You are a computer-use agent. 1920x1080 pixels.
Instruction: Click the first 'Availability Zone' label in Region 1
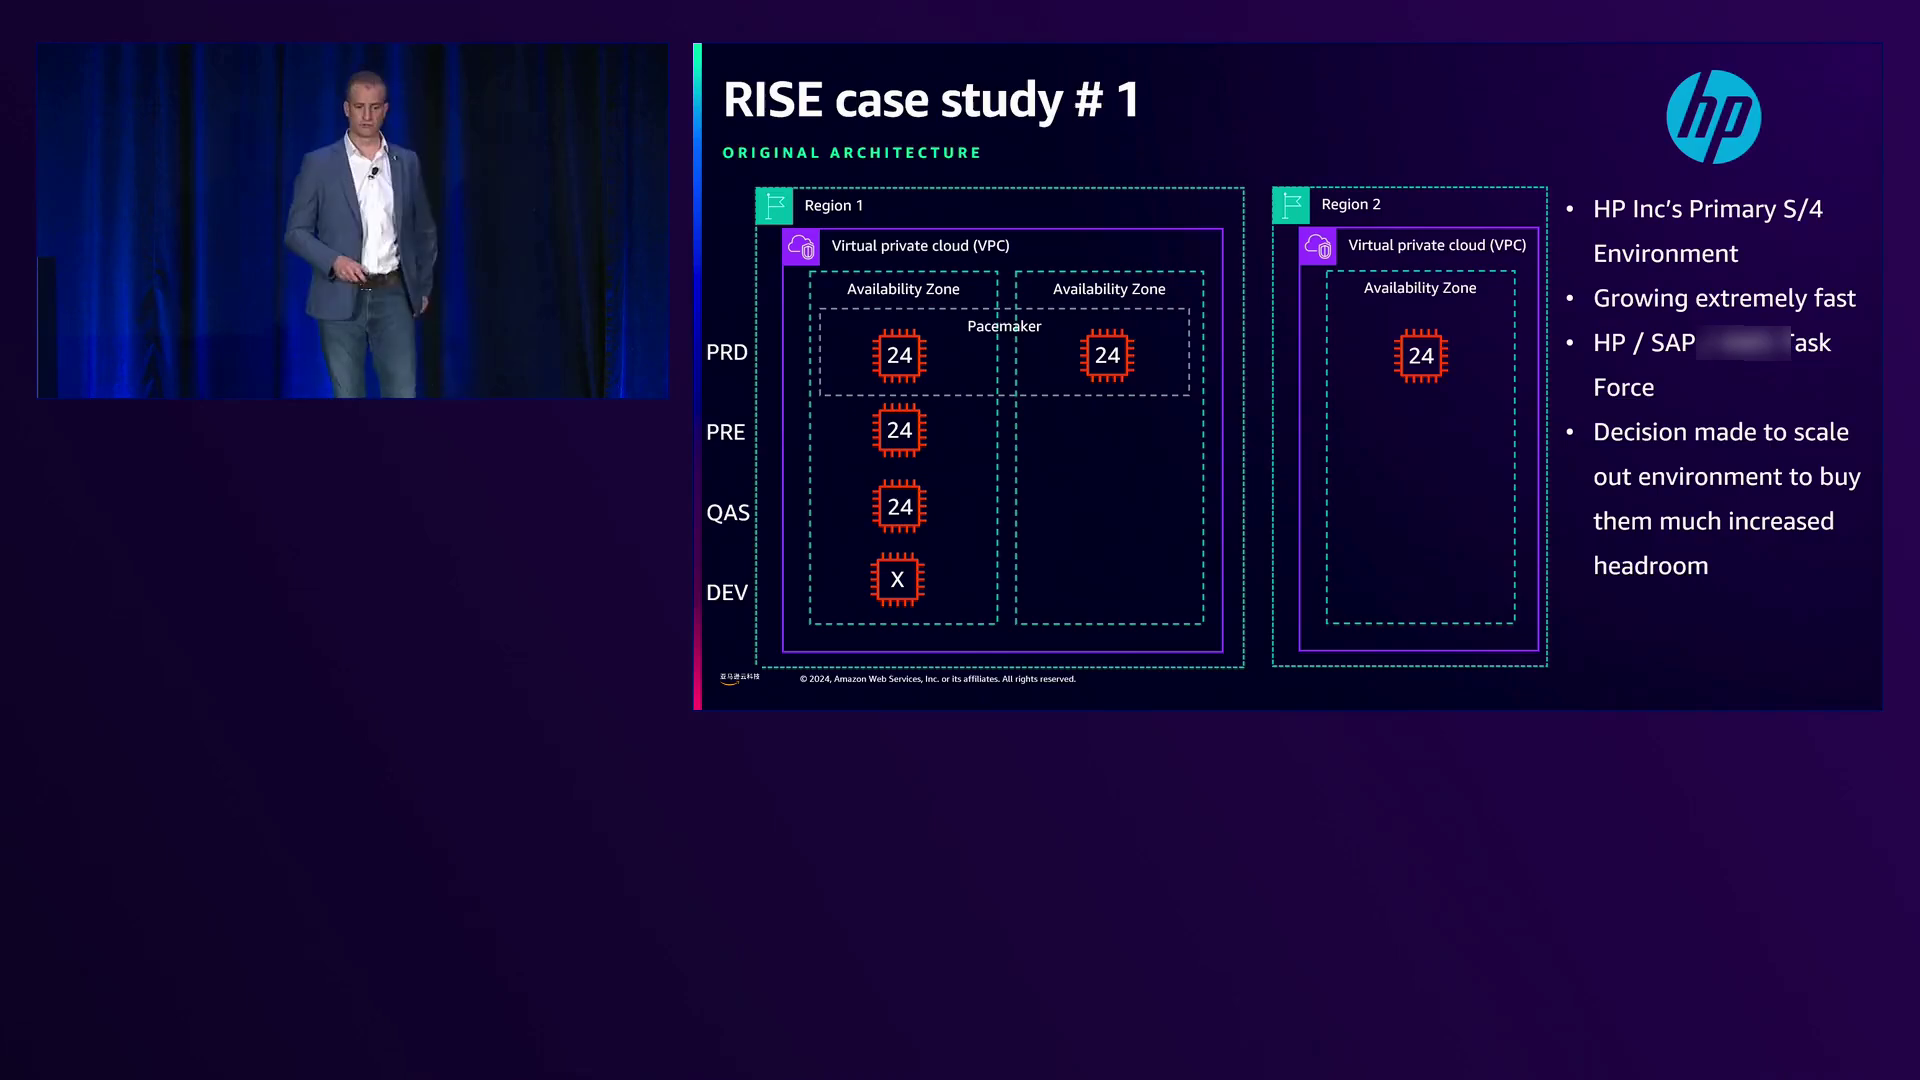tap(903, 289)
